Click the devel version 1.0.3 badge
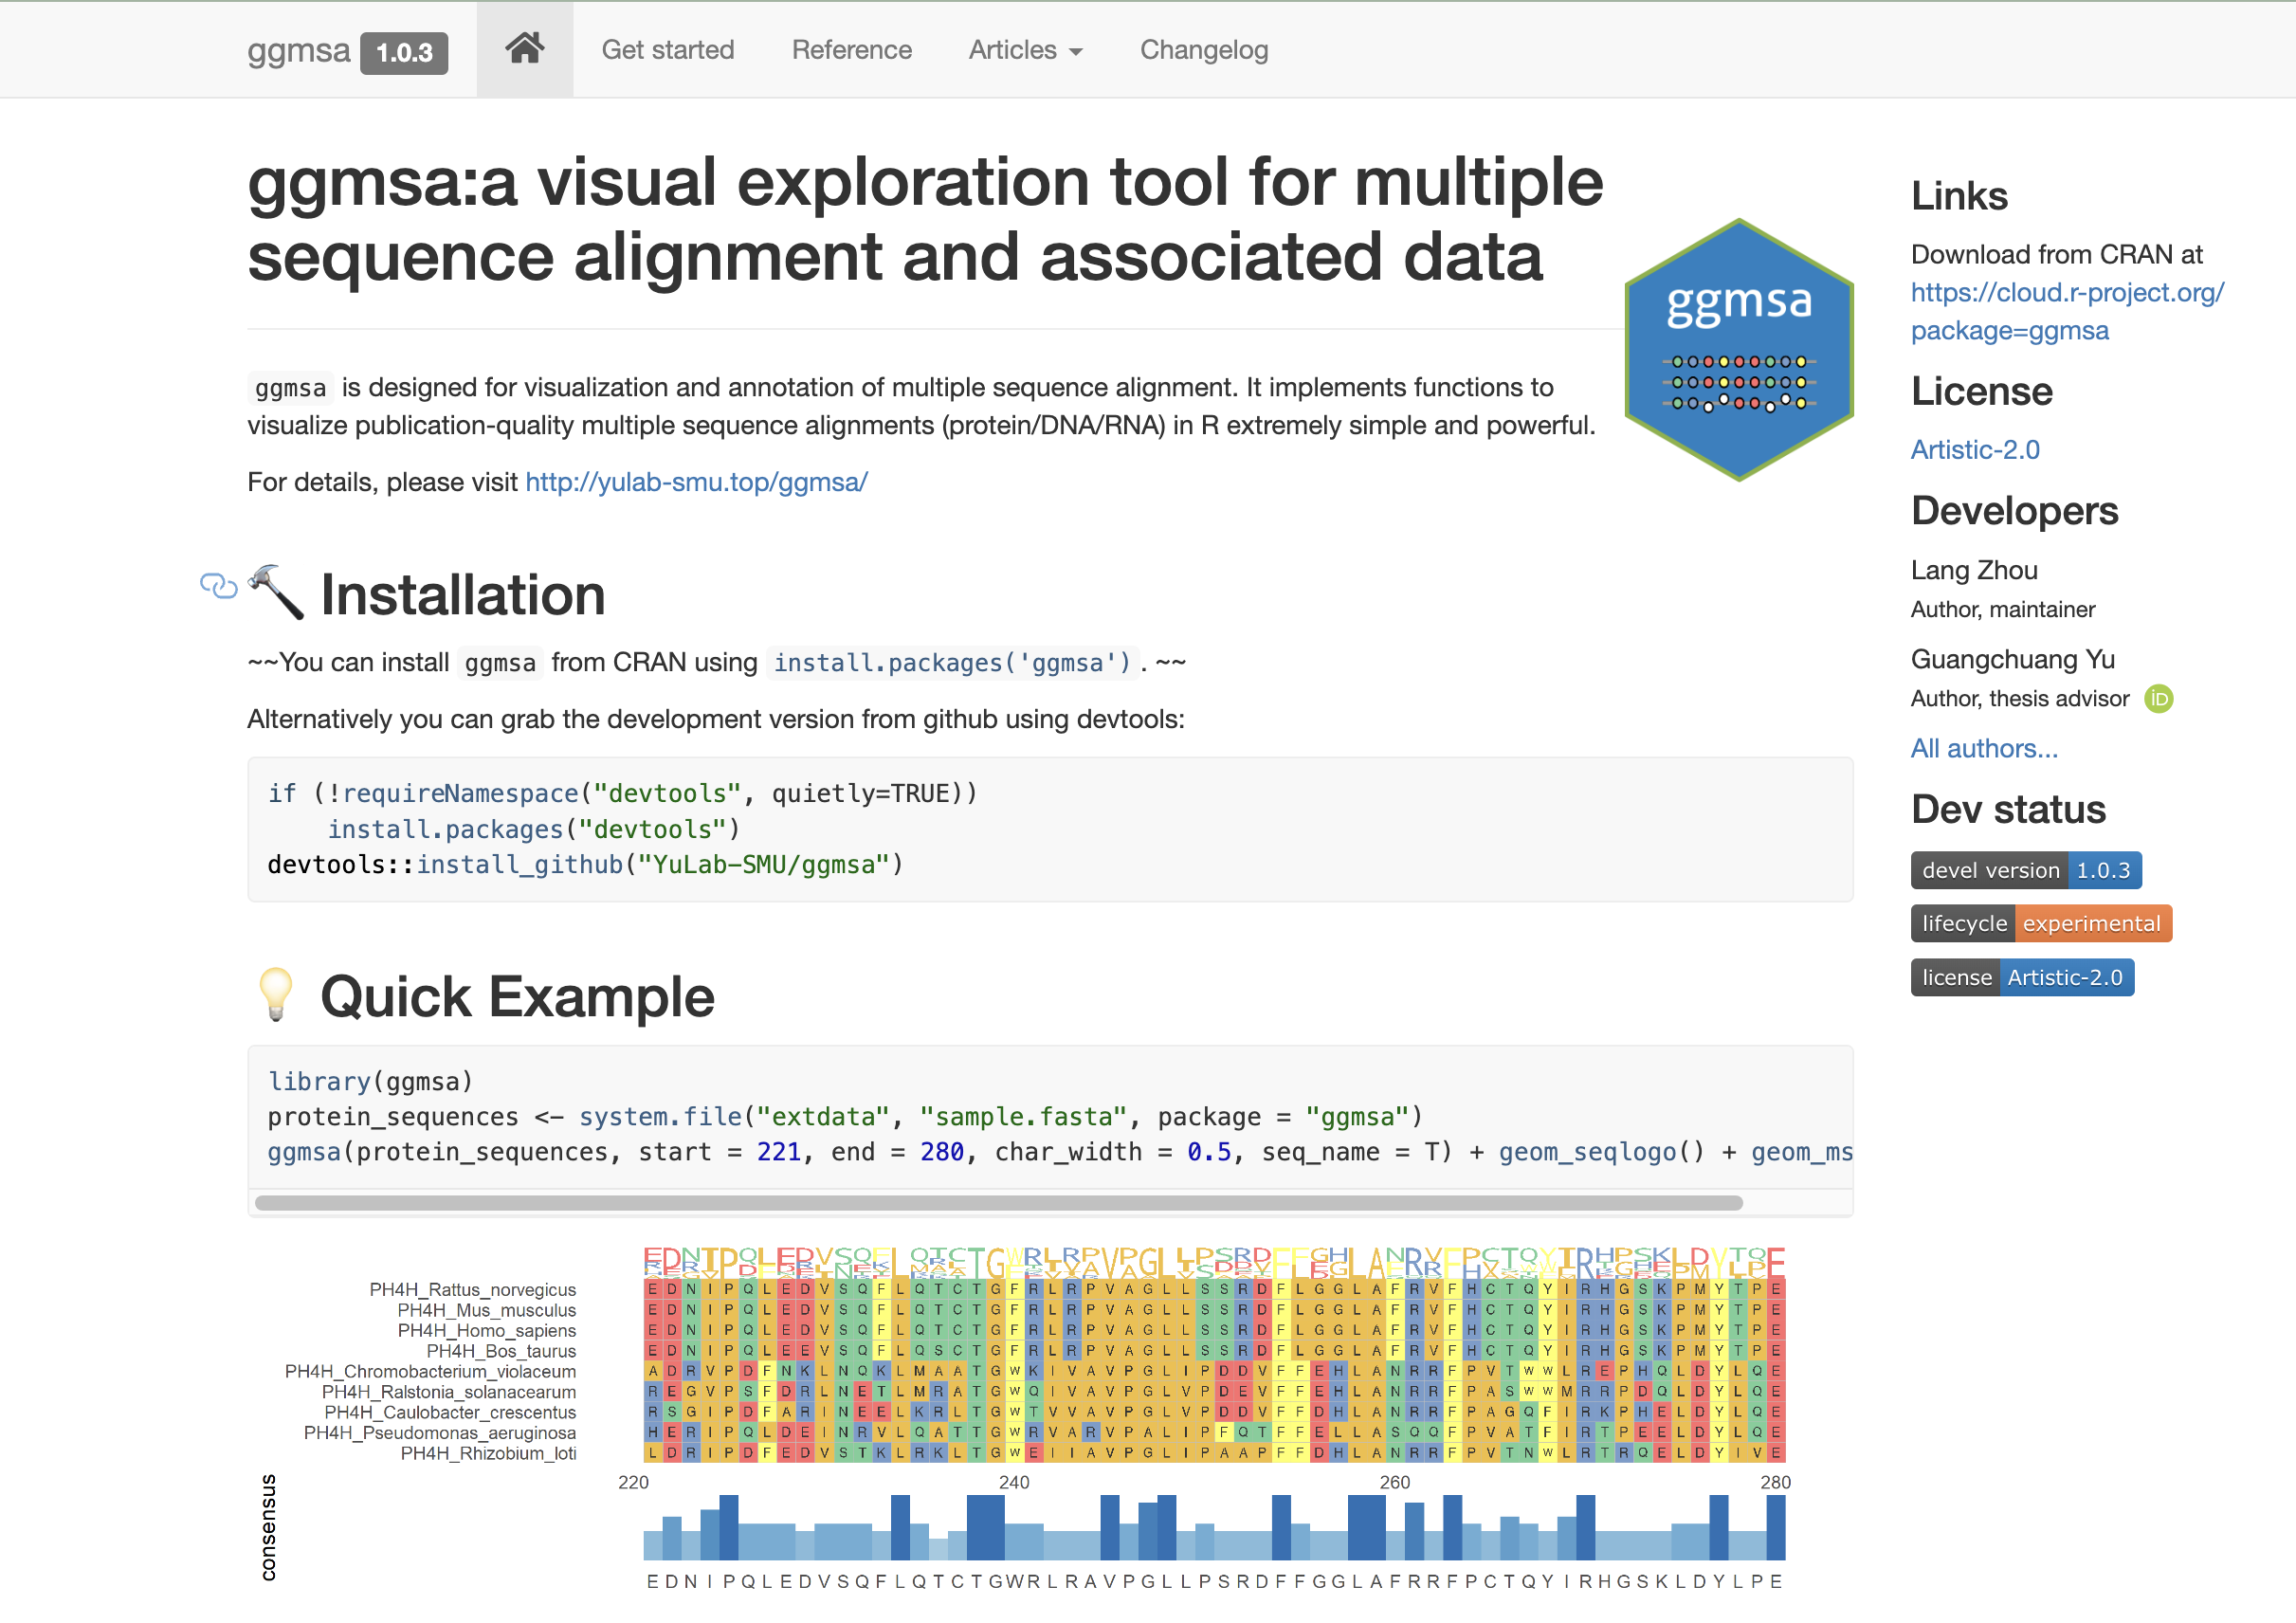2296x1623 pixels. pyautogui.click(x=2025, y=870)
